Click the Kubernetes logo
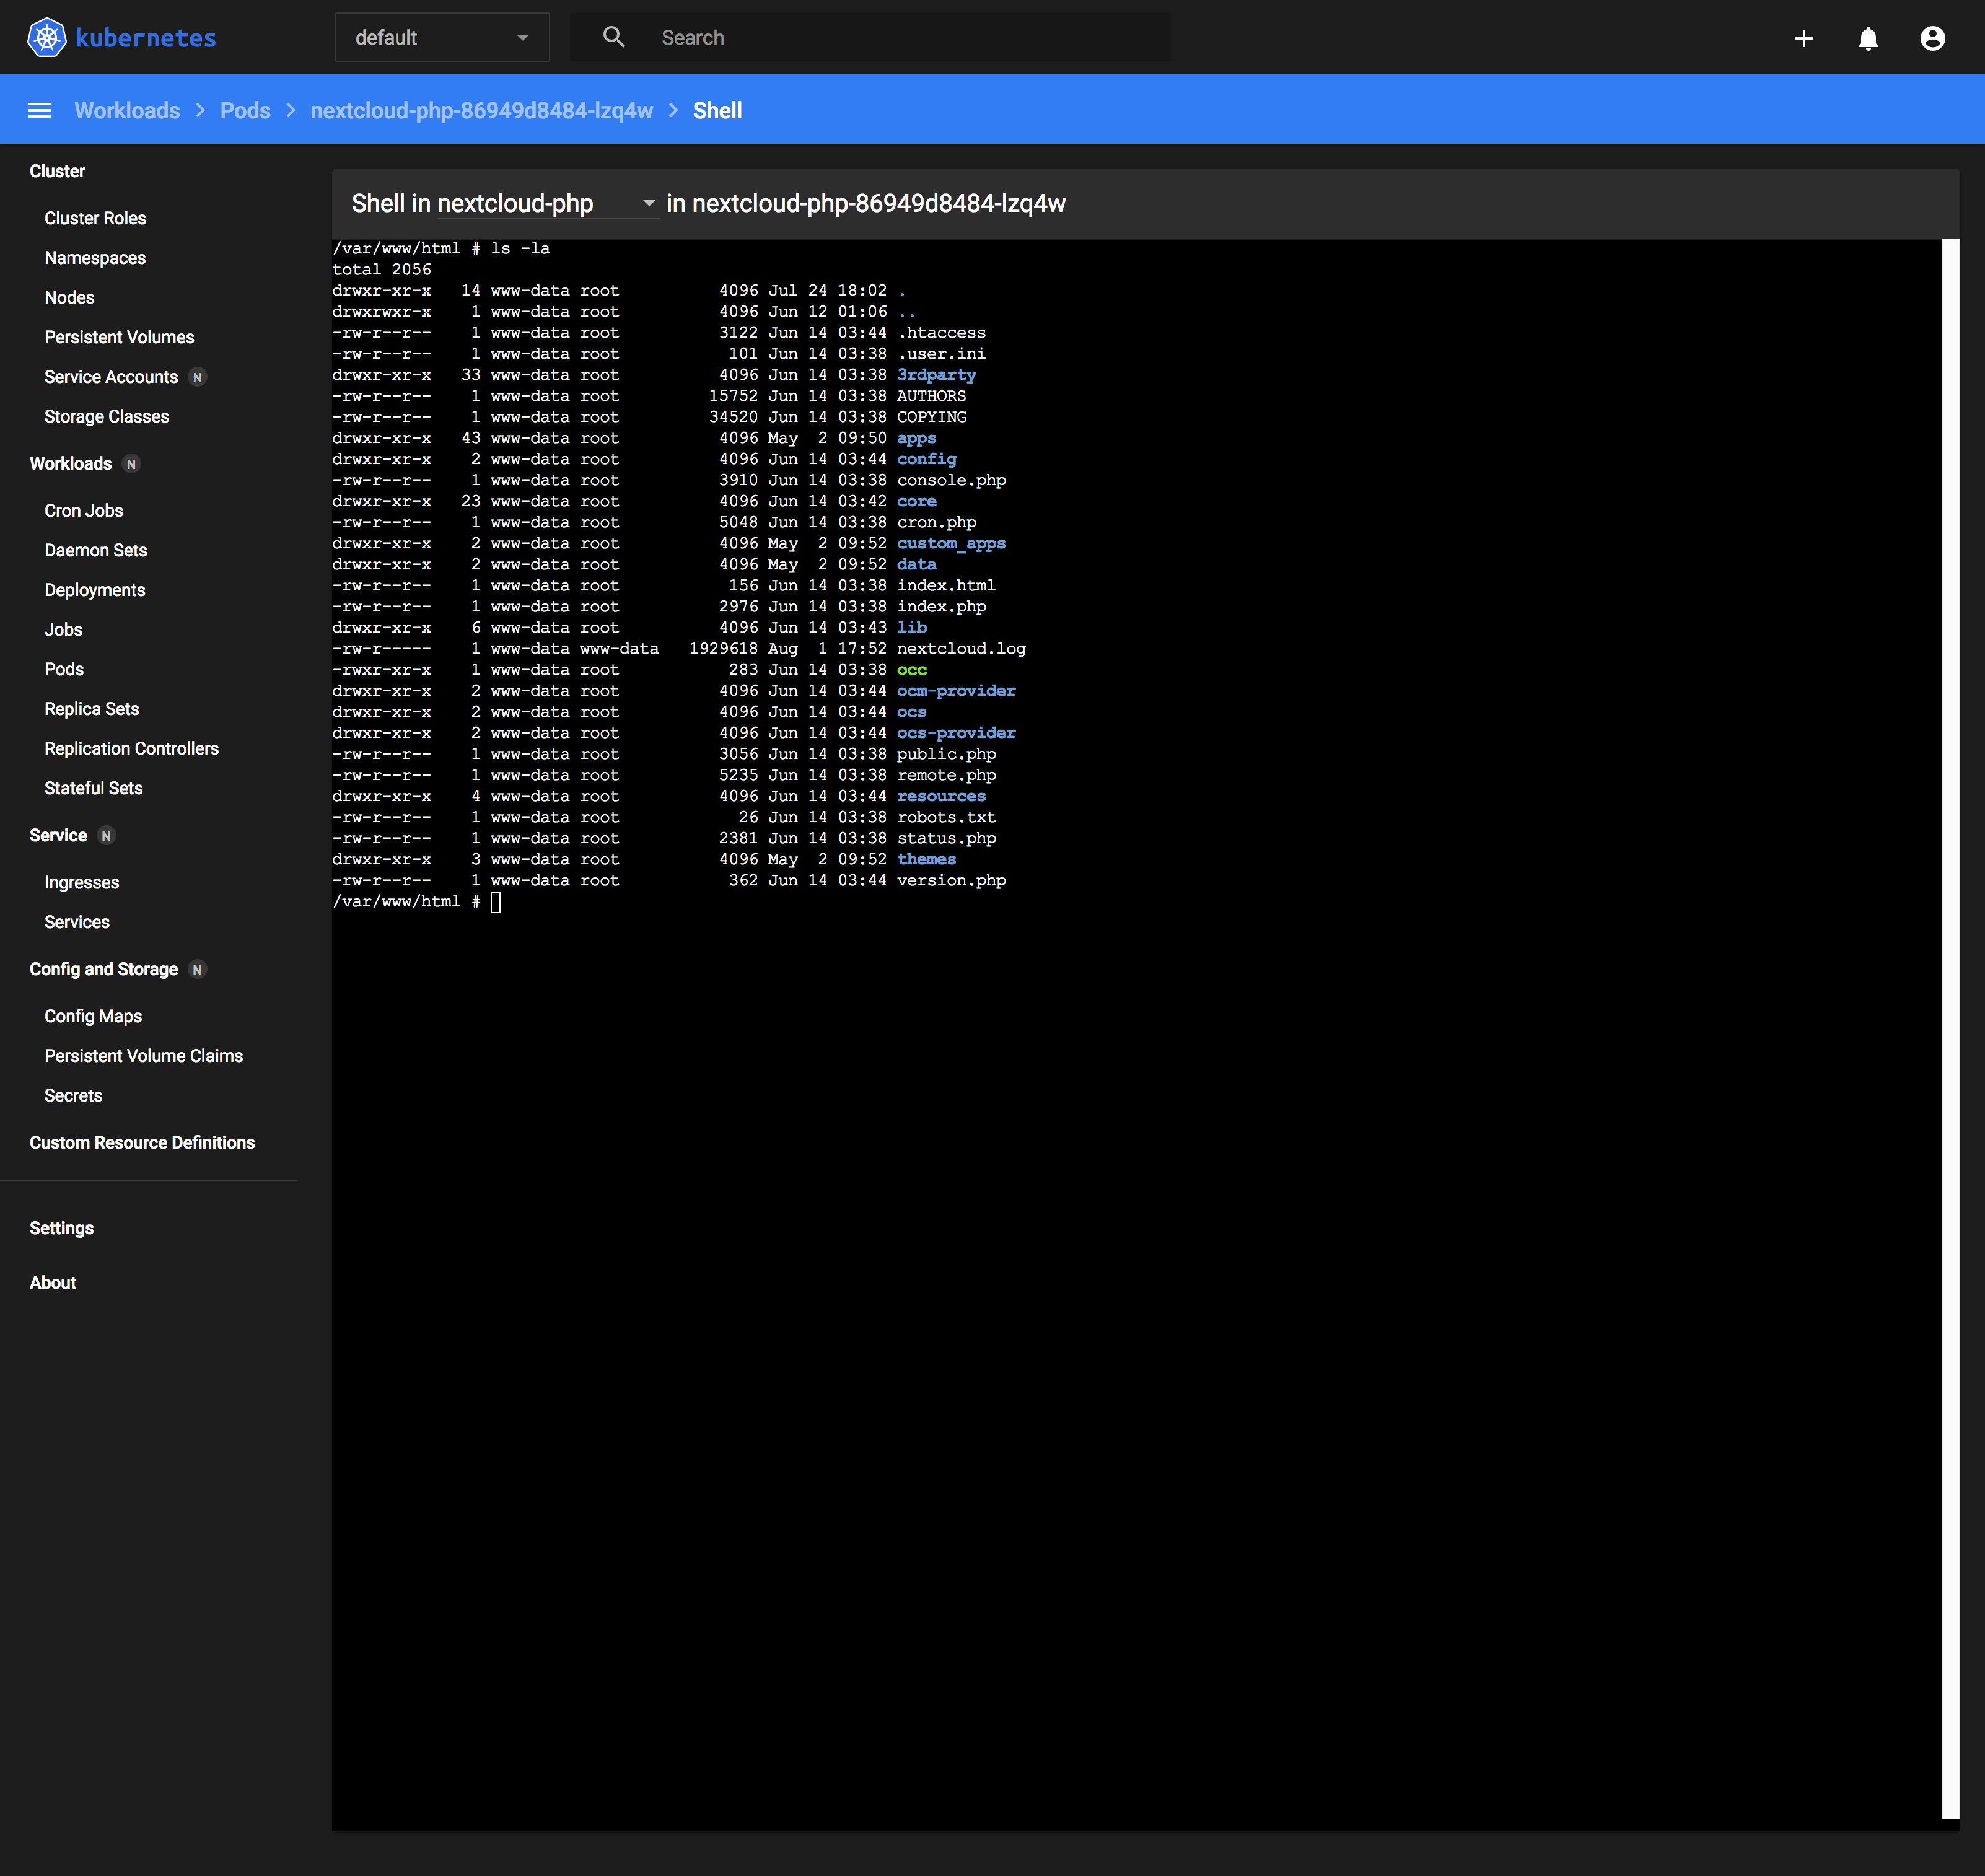 [x=46, y=37]
